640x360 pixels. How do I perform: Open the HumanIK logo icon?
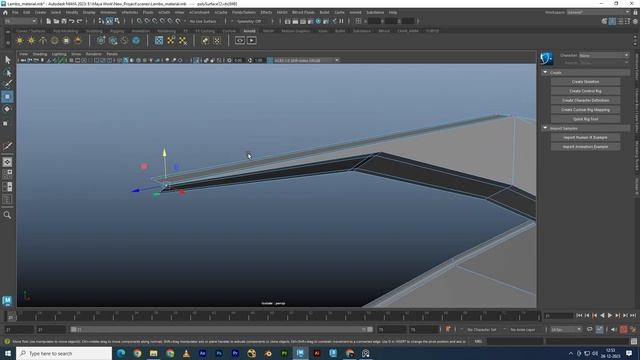click(x=547, y=58)
